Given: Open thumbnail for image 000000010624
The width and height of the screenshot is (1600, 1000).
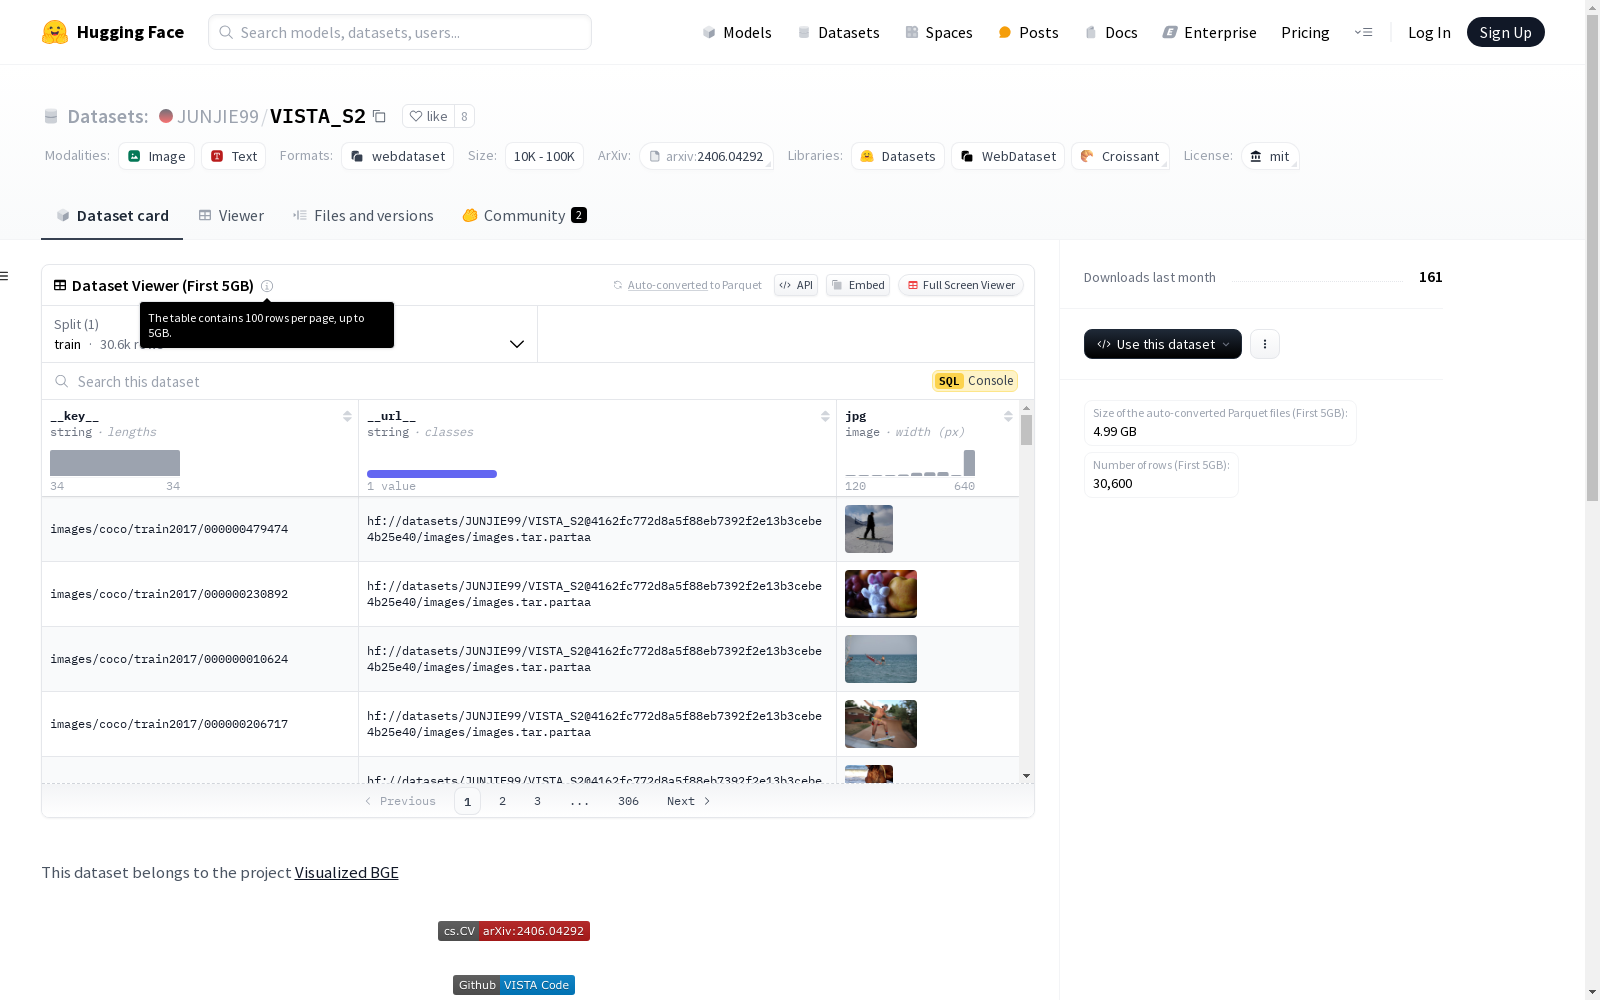Looking at the screenshot, I should tap(881, 659).
